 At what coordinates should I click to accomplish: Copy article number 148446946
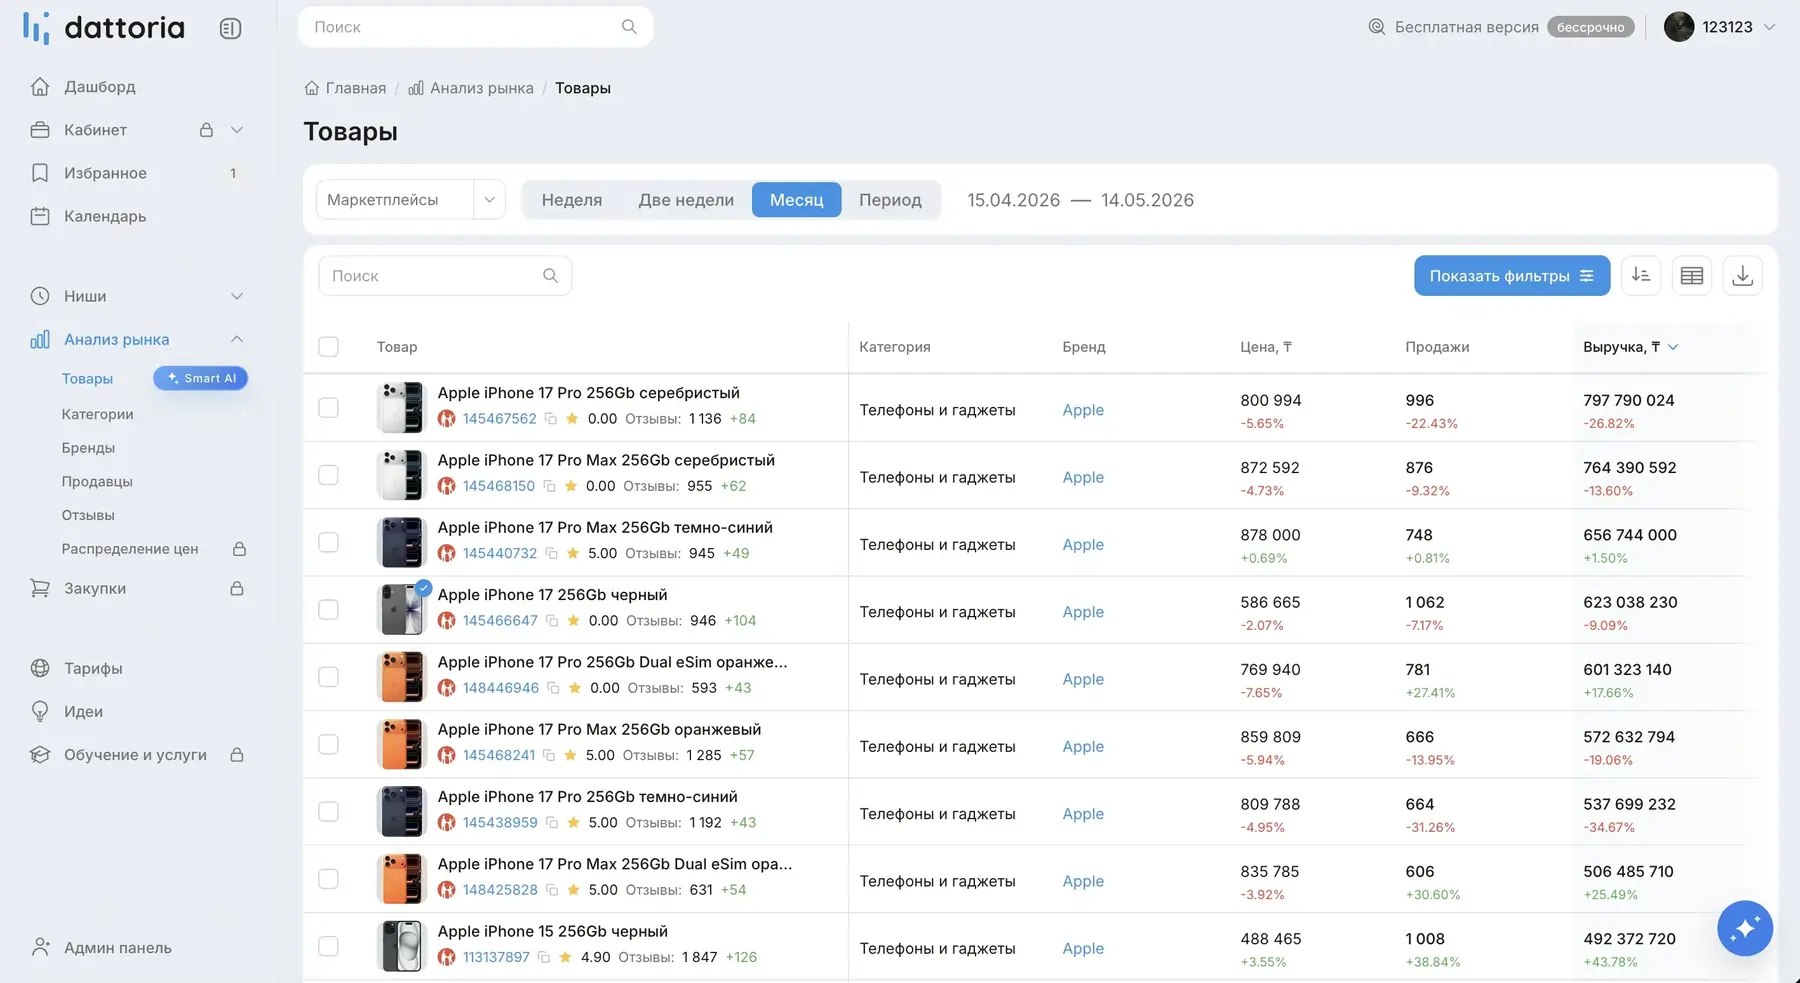tap(553, 688)
